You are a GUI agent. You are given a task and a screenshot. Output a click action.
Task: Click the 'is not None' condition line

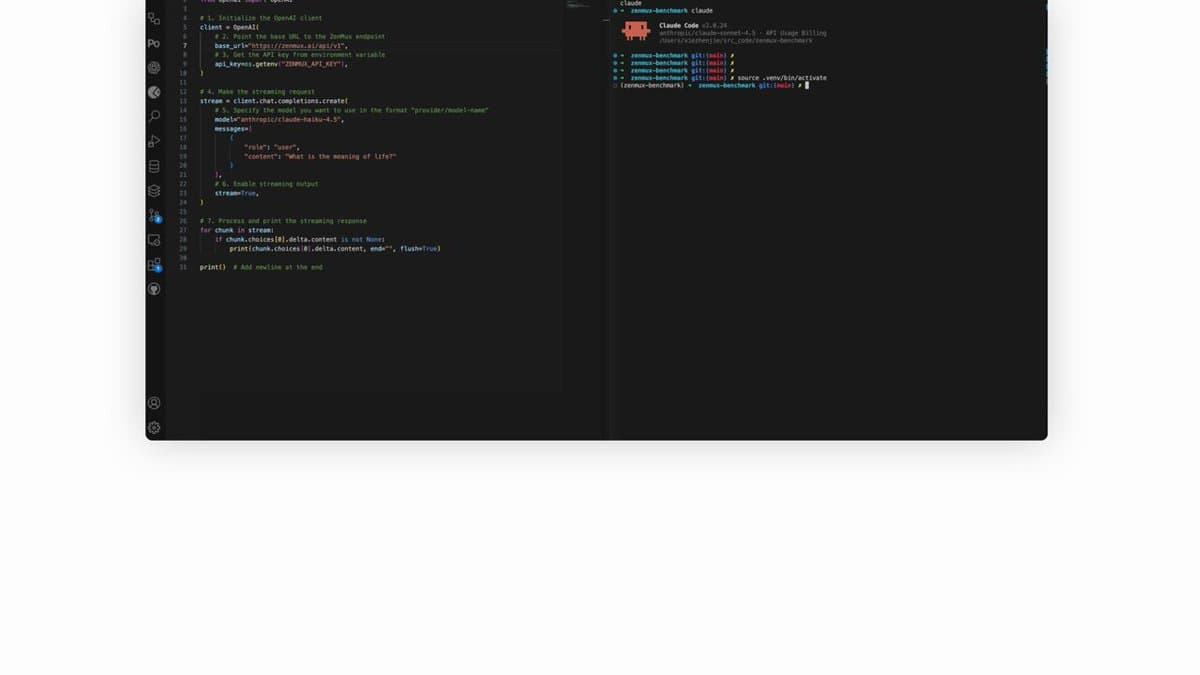pyautogui.click(x=299, y=239)
